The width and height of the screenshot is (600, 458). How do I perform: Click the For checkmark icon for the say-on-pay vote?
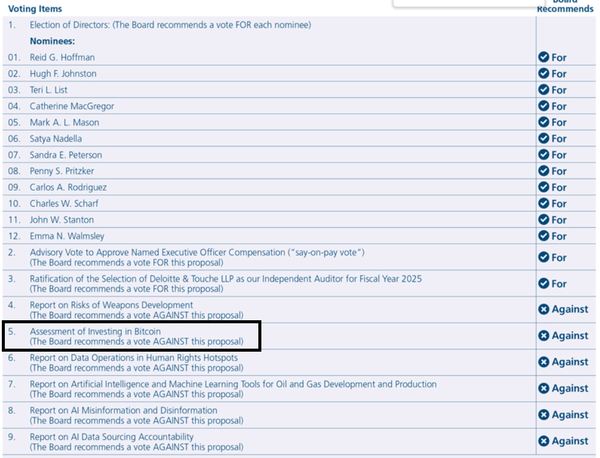coord(543,257)
